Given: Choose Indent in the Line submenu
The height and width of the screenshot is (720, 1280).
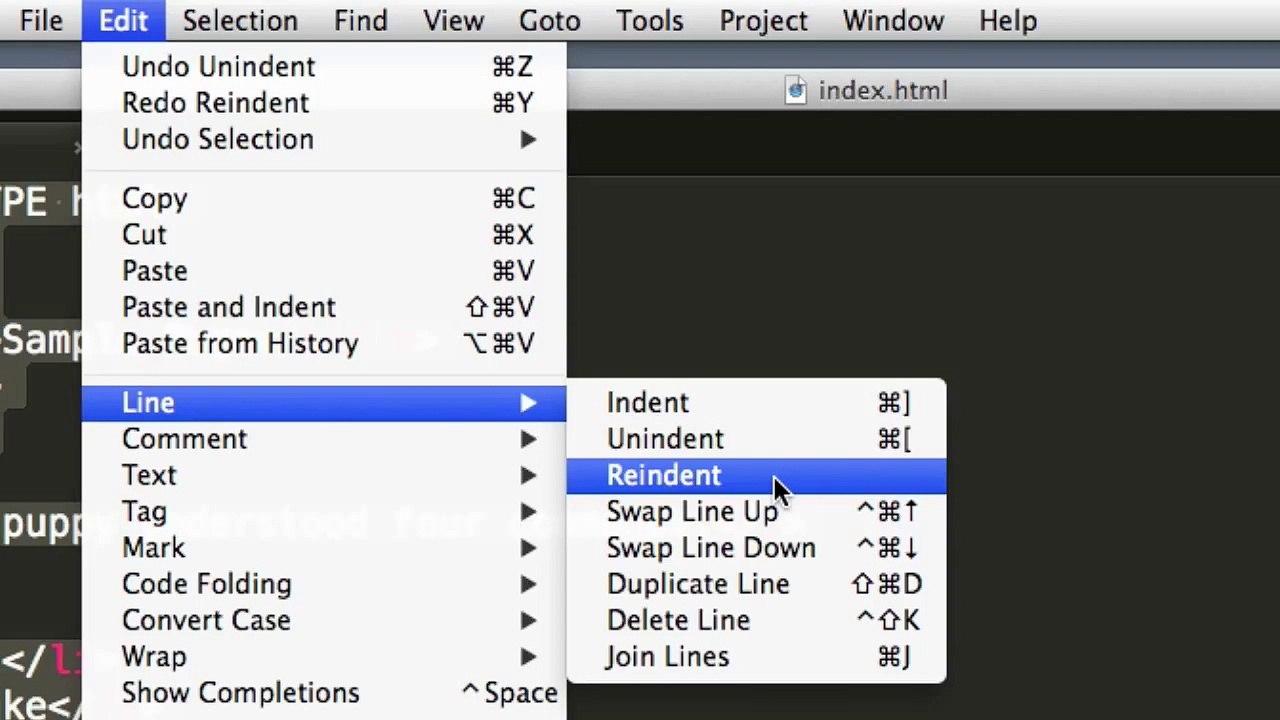Looking at the screenshot, I should pos(756,403).
